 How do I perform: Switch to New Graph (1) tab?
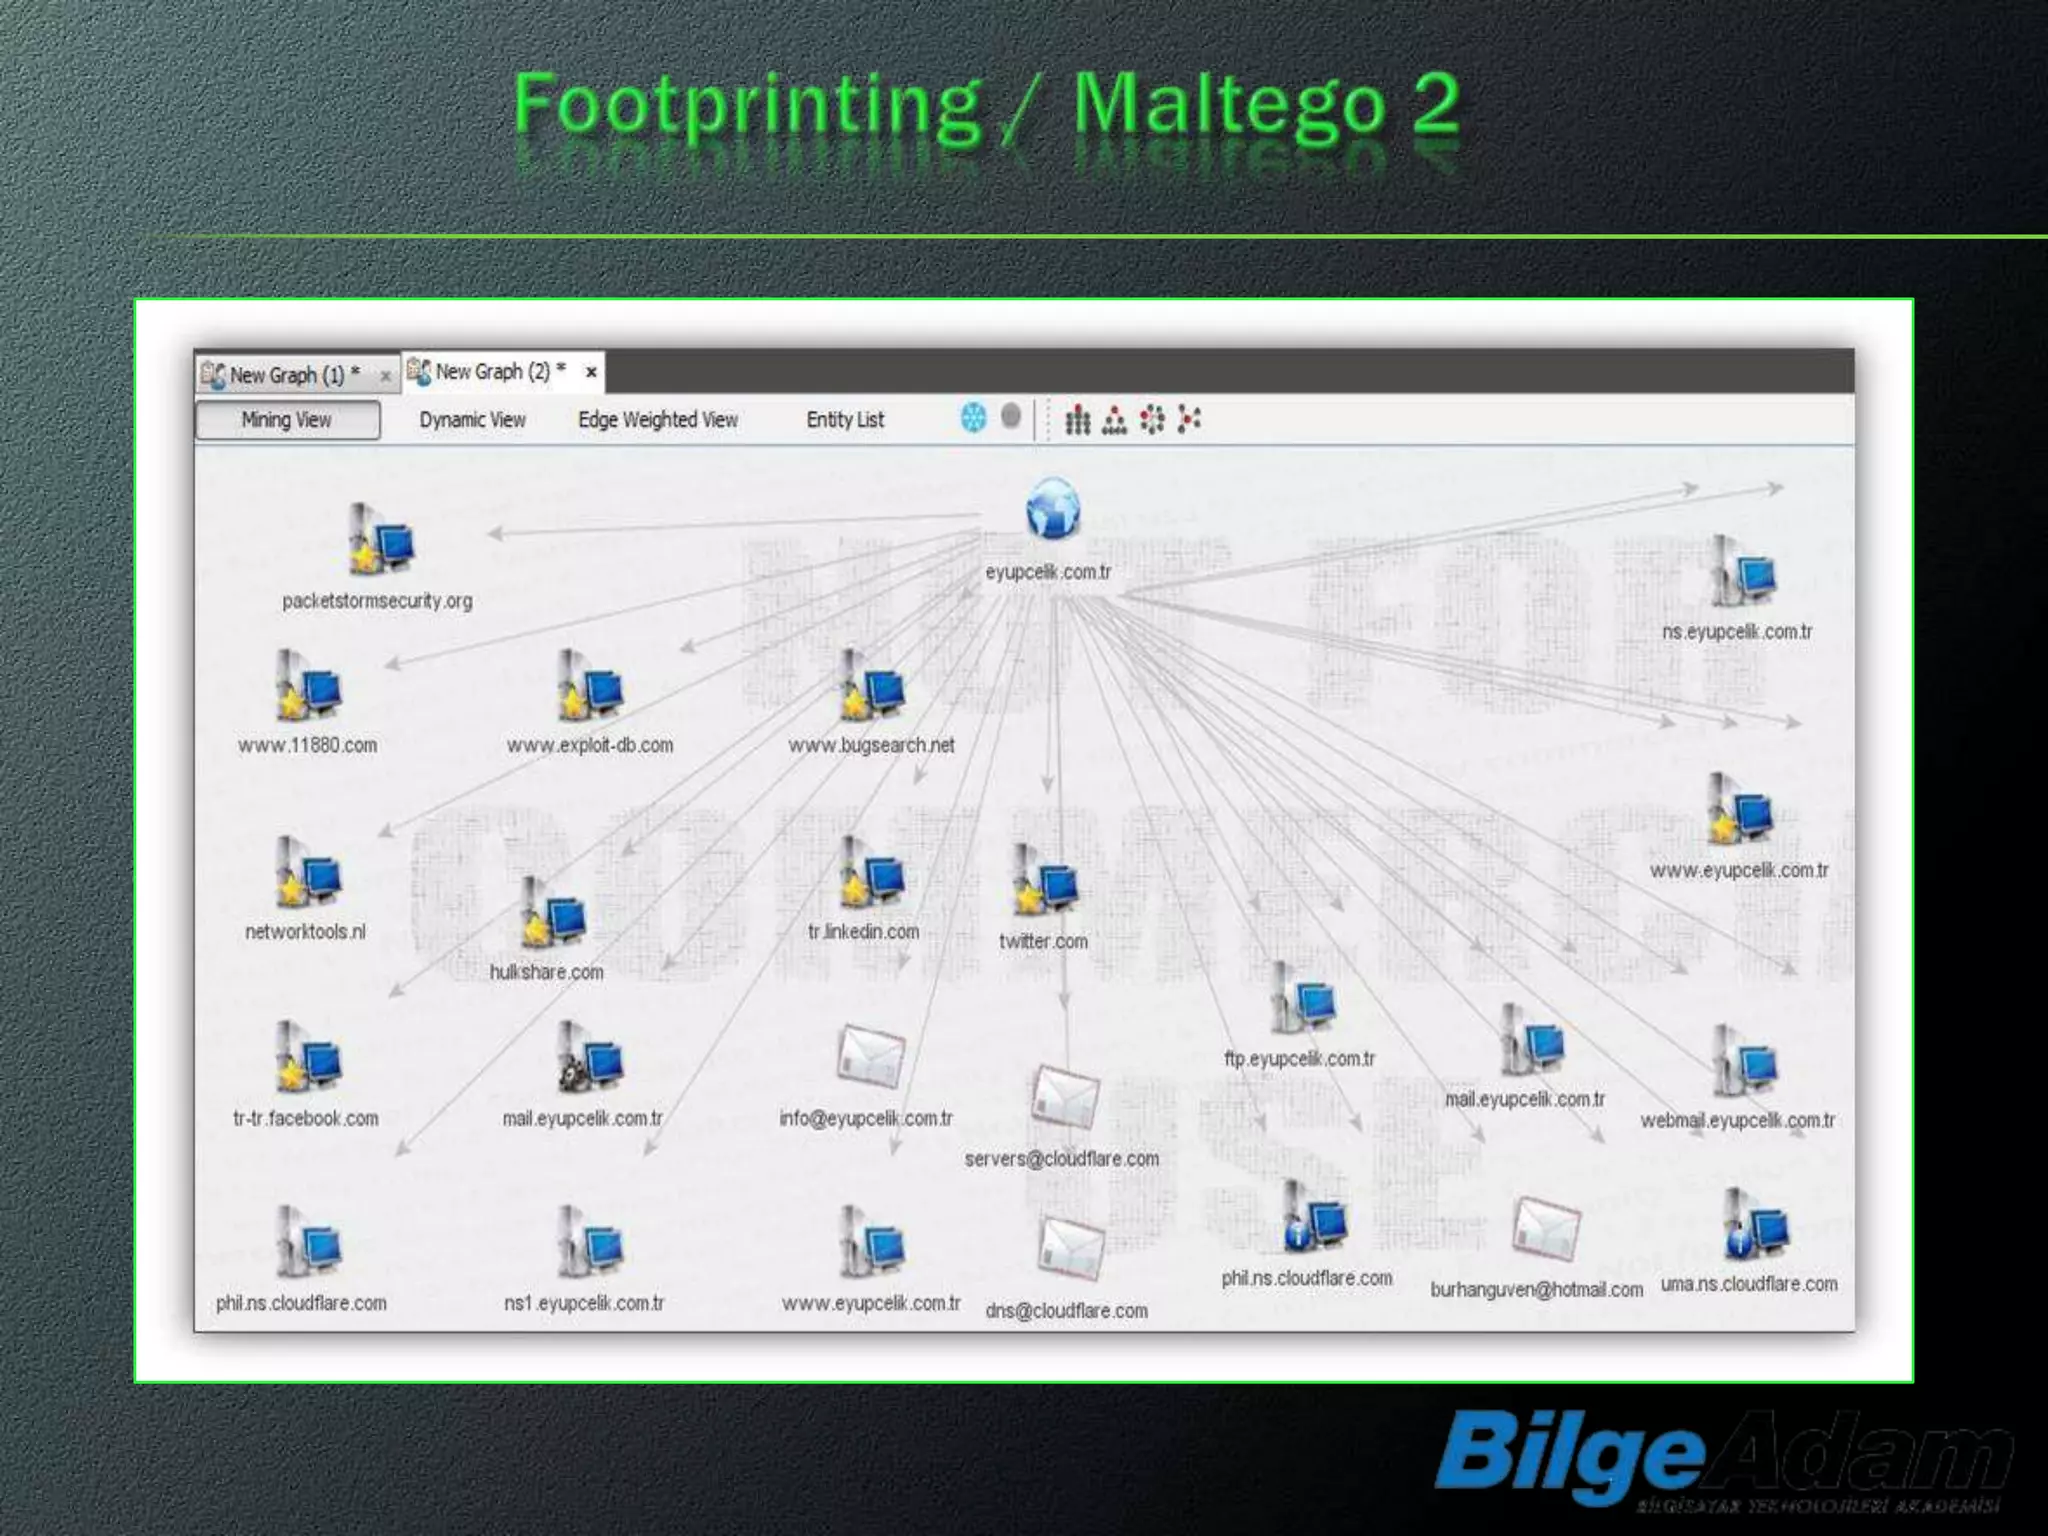click(286, 375)
